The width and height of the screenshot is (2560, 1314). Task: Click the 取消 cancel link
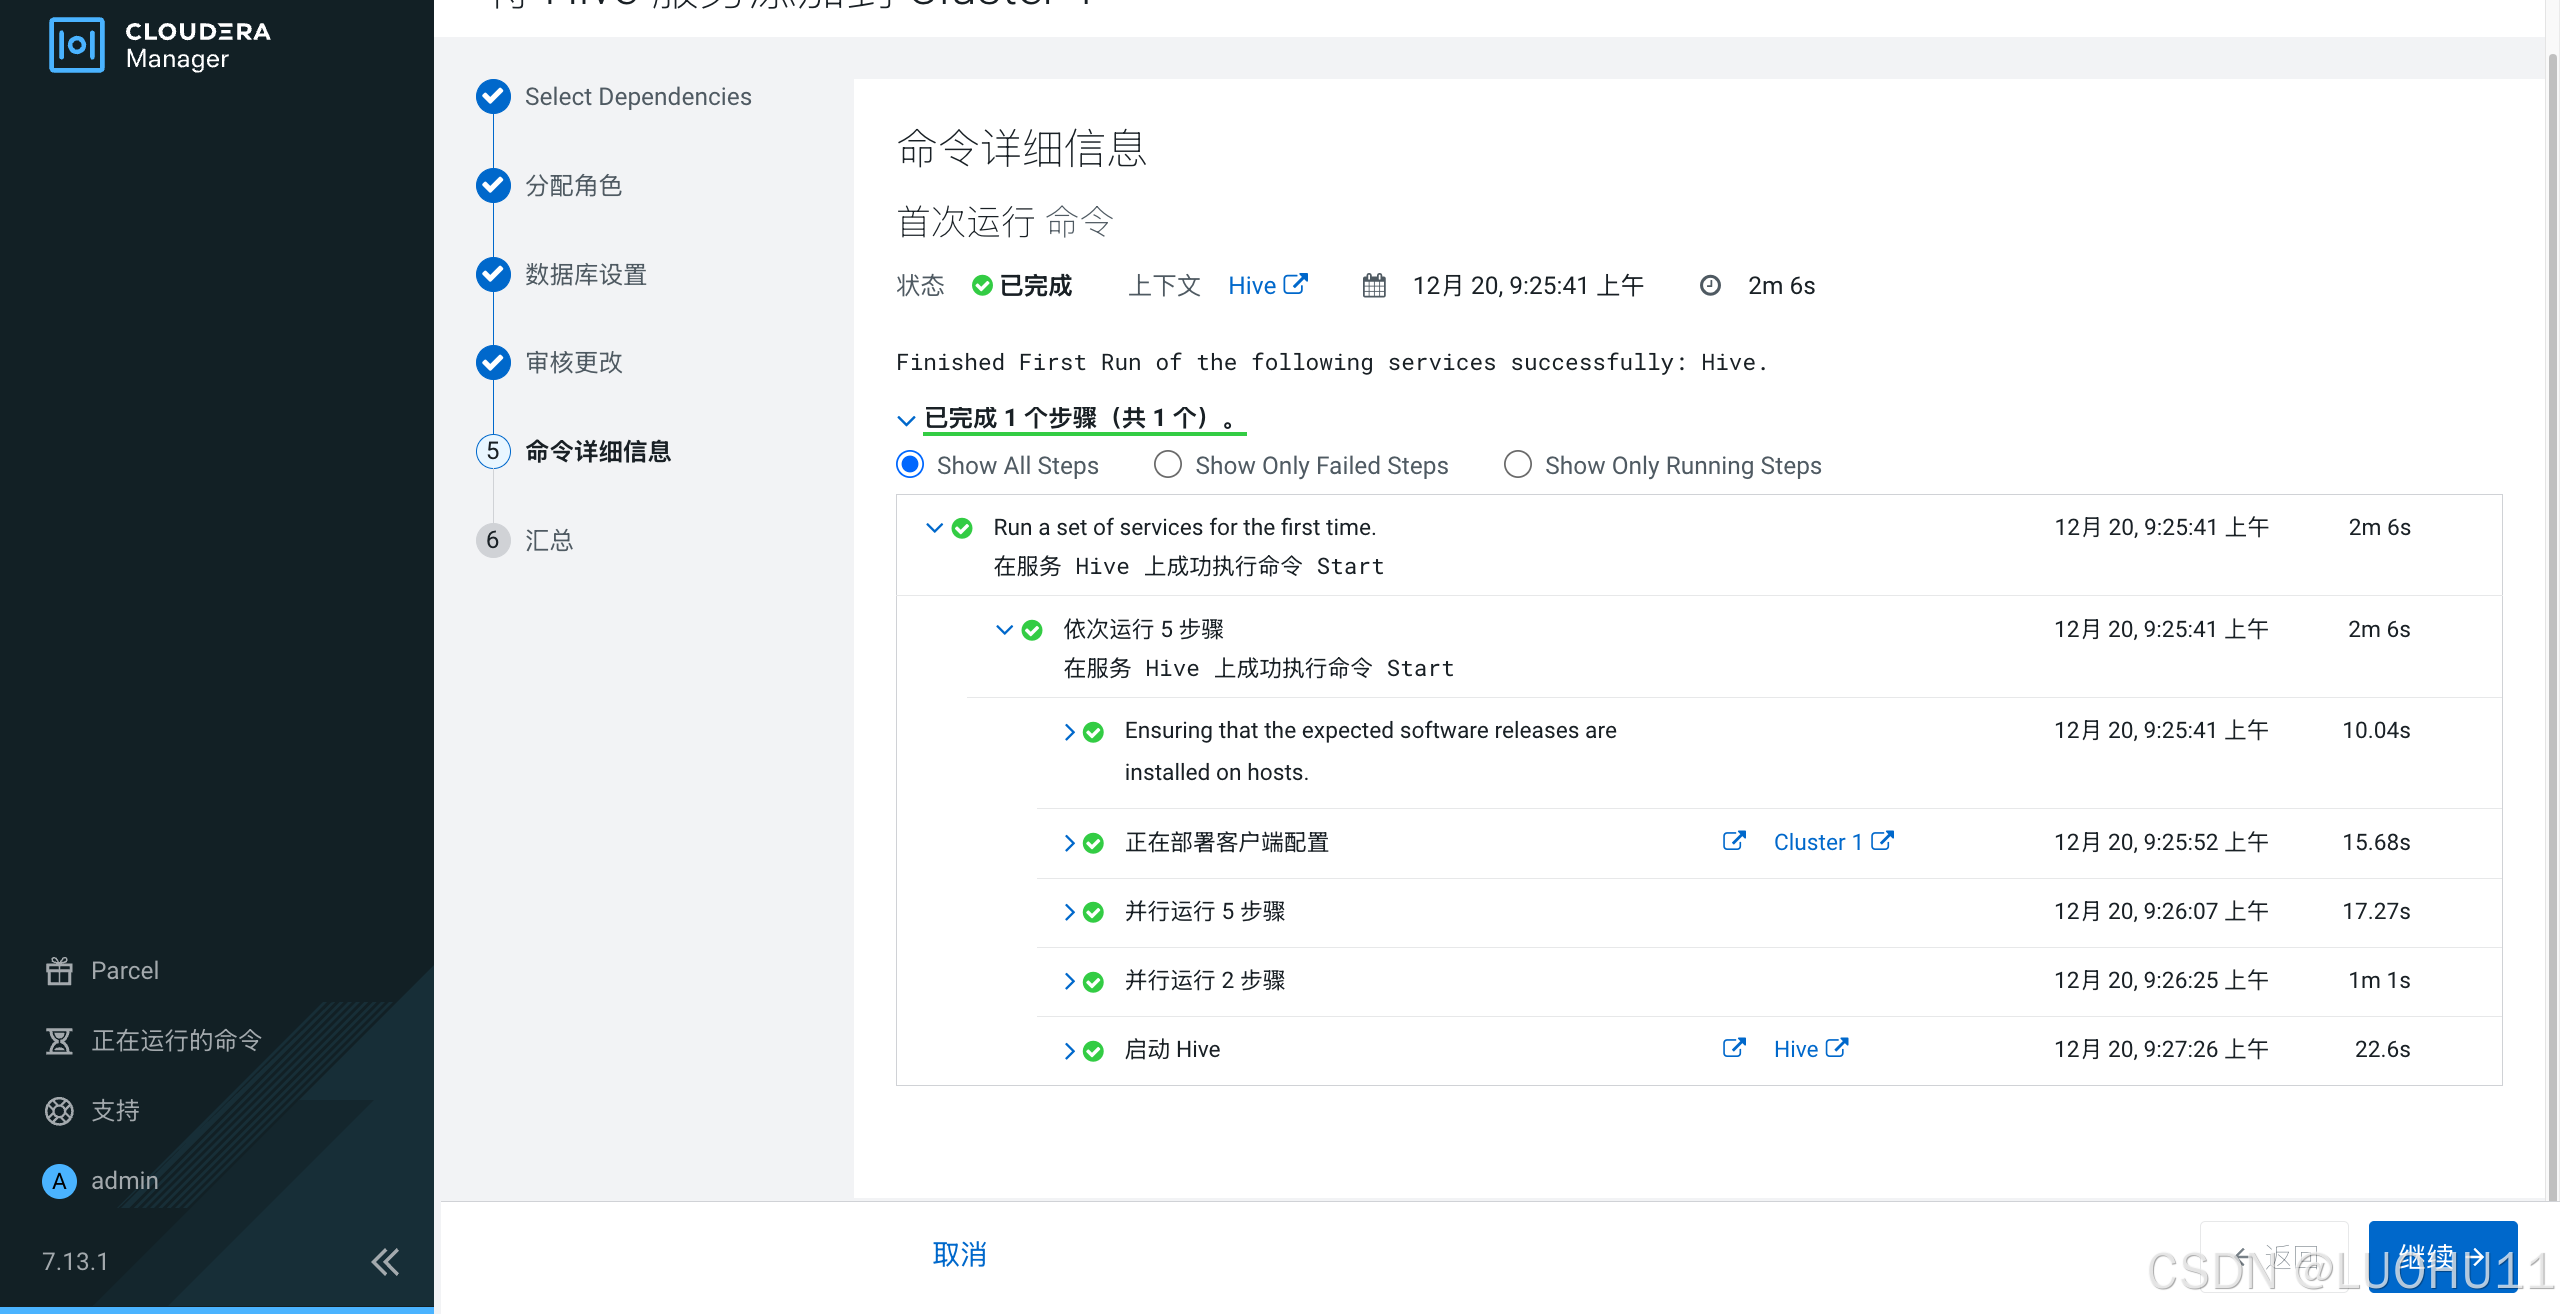[x=959, y=1255]
